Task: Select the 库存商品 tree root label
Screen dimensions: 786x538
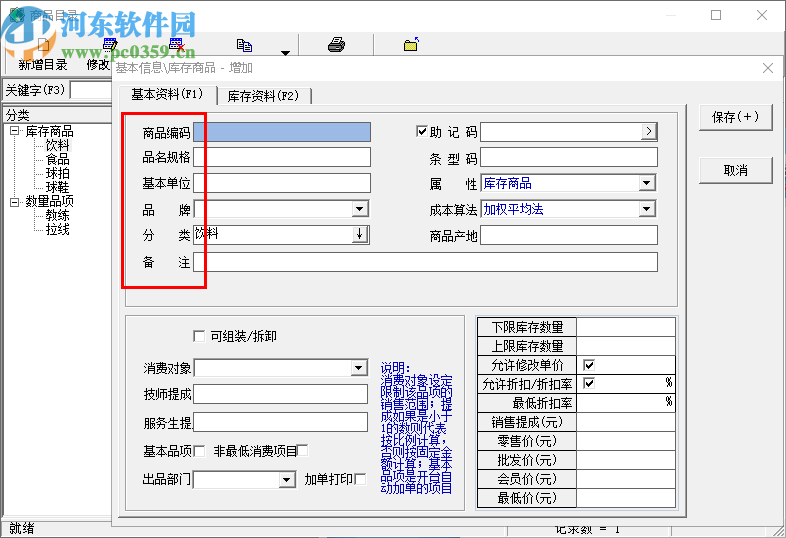Action: point(50,131)
